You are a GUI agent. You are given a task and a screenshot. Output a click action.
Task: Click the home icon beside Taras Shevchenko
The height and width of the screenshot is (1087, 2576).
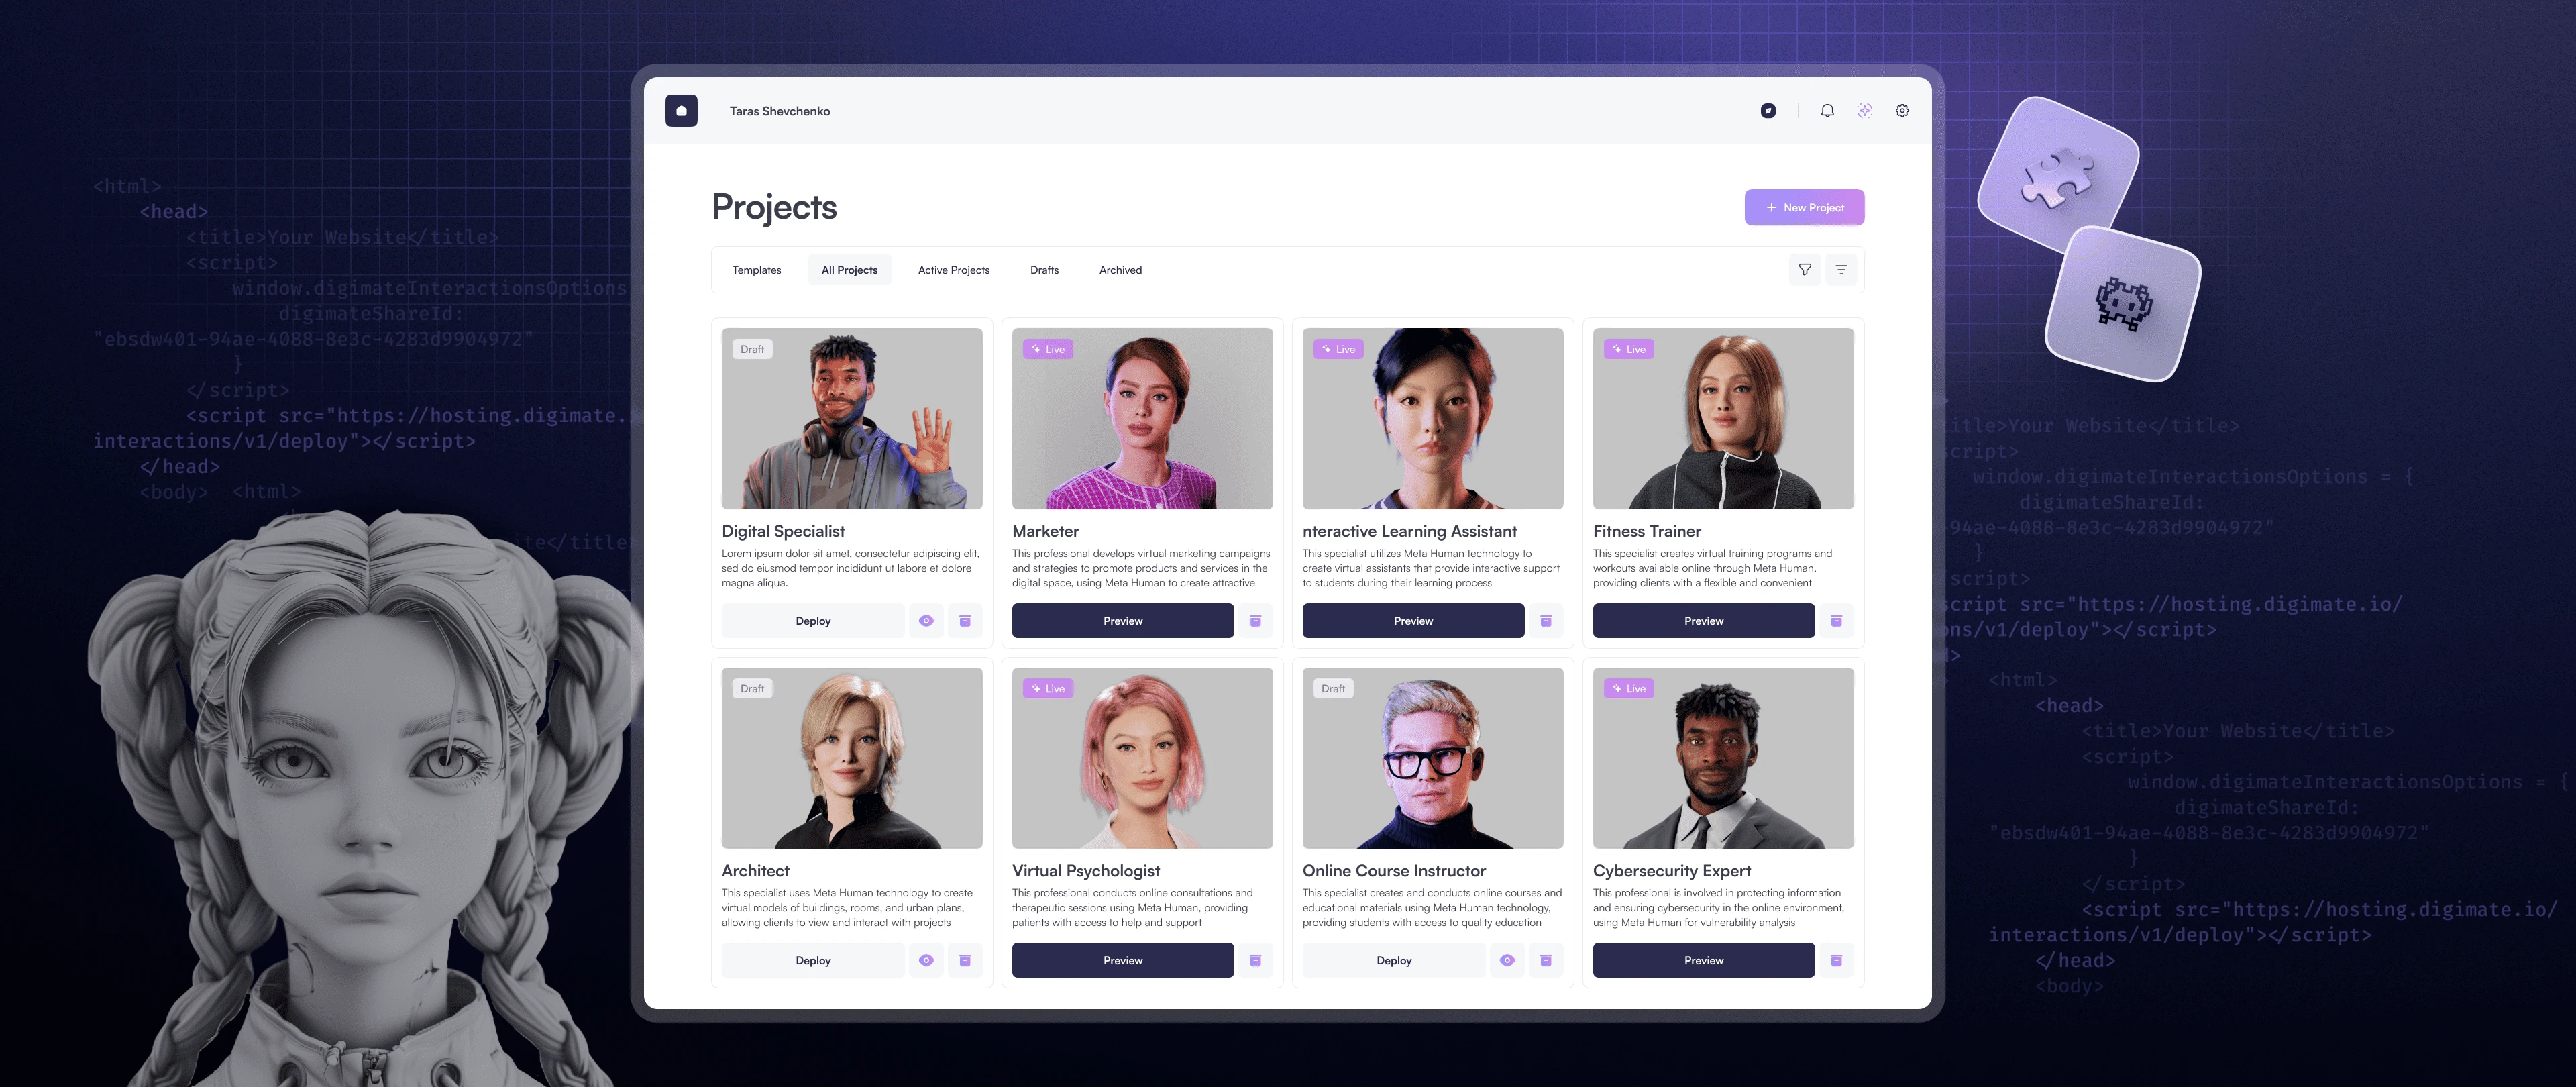[681, 111]
